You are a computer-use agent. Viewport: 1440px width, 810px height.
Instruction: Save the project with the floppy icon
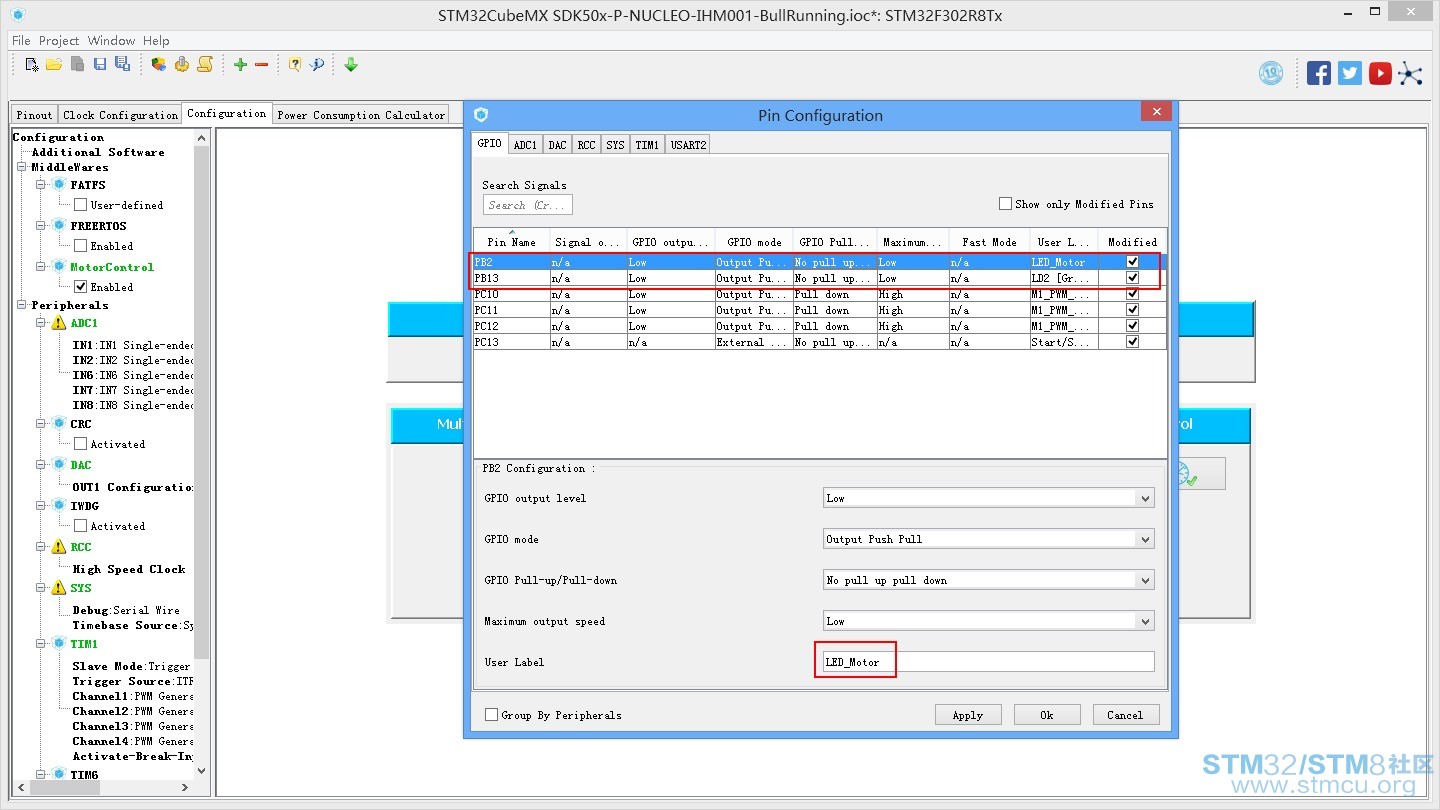click(100, 65)
